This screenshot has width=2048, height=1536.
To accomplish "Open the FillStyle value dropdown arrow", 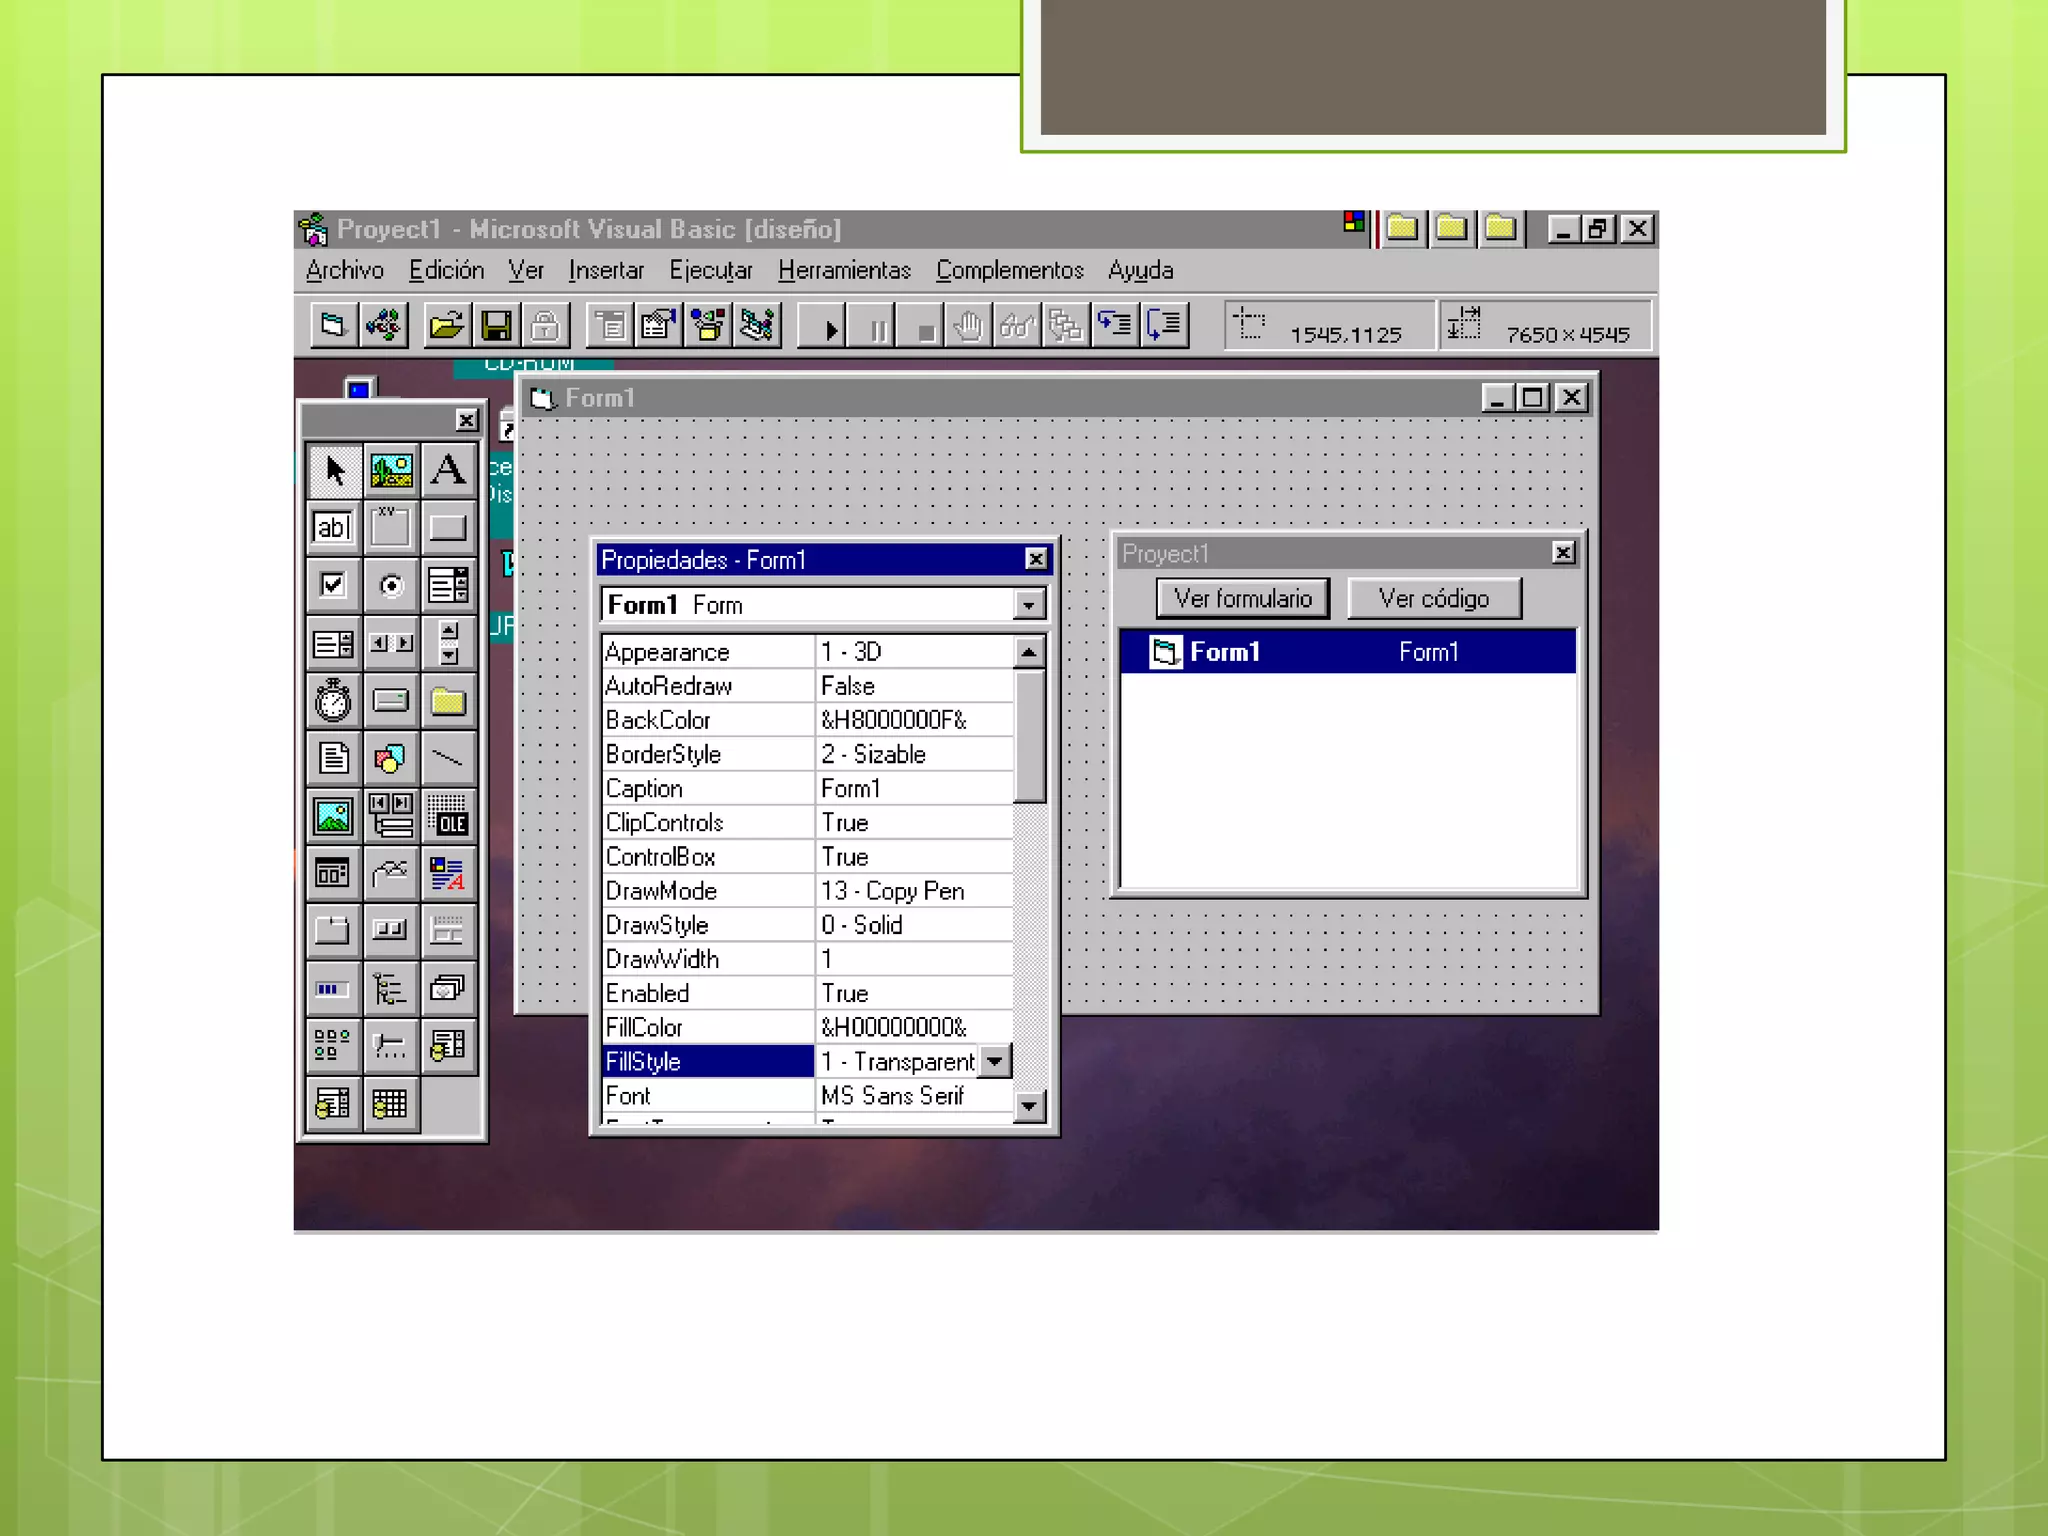I will click(x=994, y=1061).
